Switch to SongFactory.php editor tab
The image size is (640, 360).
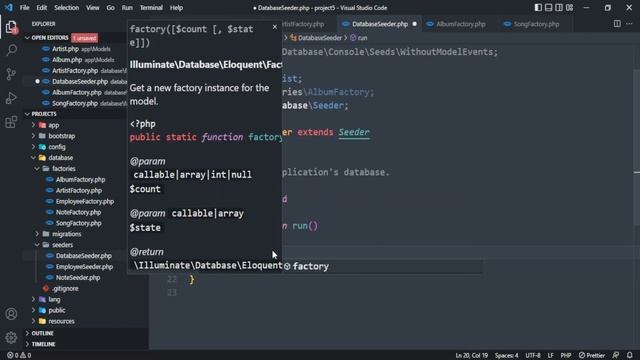(536, 24)
